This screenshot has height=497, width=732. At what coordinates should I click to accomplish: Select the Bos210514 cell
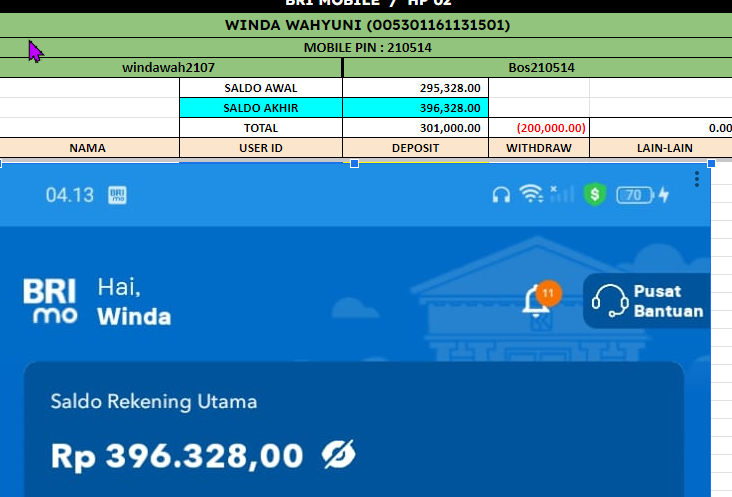coord(538,68)
